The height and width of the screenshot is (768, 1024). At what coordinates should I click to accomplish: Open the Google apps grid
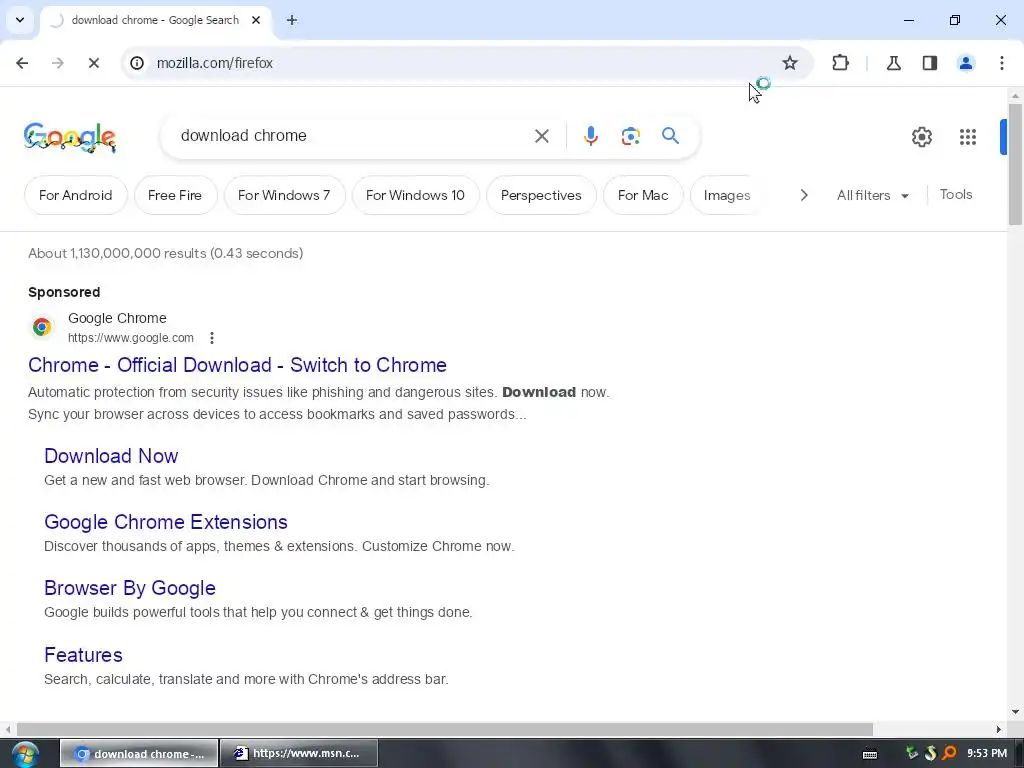pos(968,136)
